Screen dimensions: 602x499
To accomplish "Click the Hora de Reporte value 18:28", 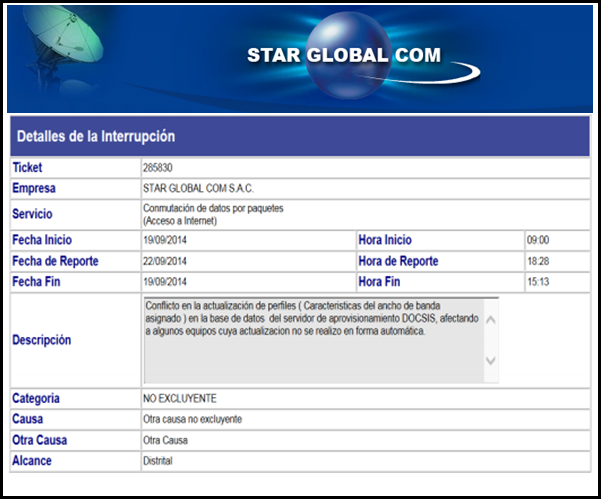I will click(539, 261).
